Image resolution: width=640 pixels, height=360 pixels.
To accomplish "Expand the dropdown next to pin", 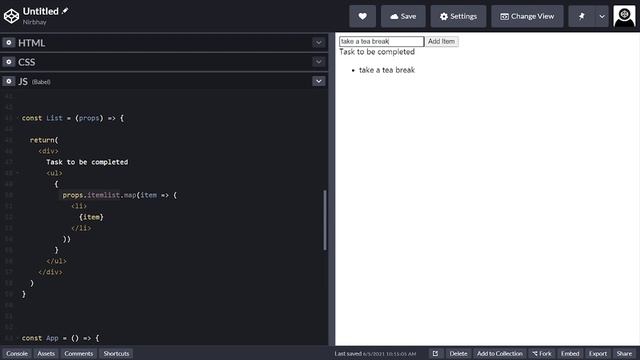I will point(602,16).
